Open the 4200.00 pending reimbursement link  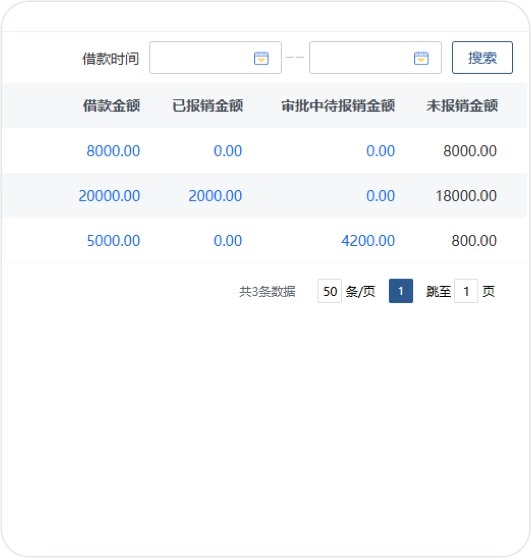[368, 241]
